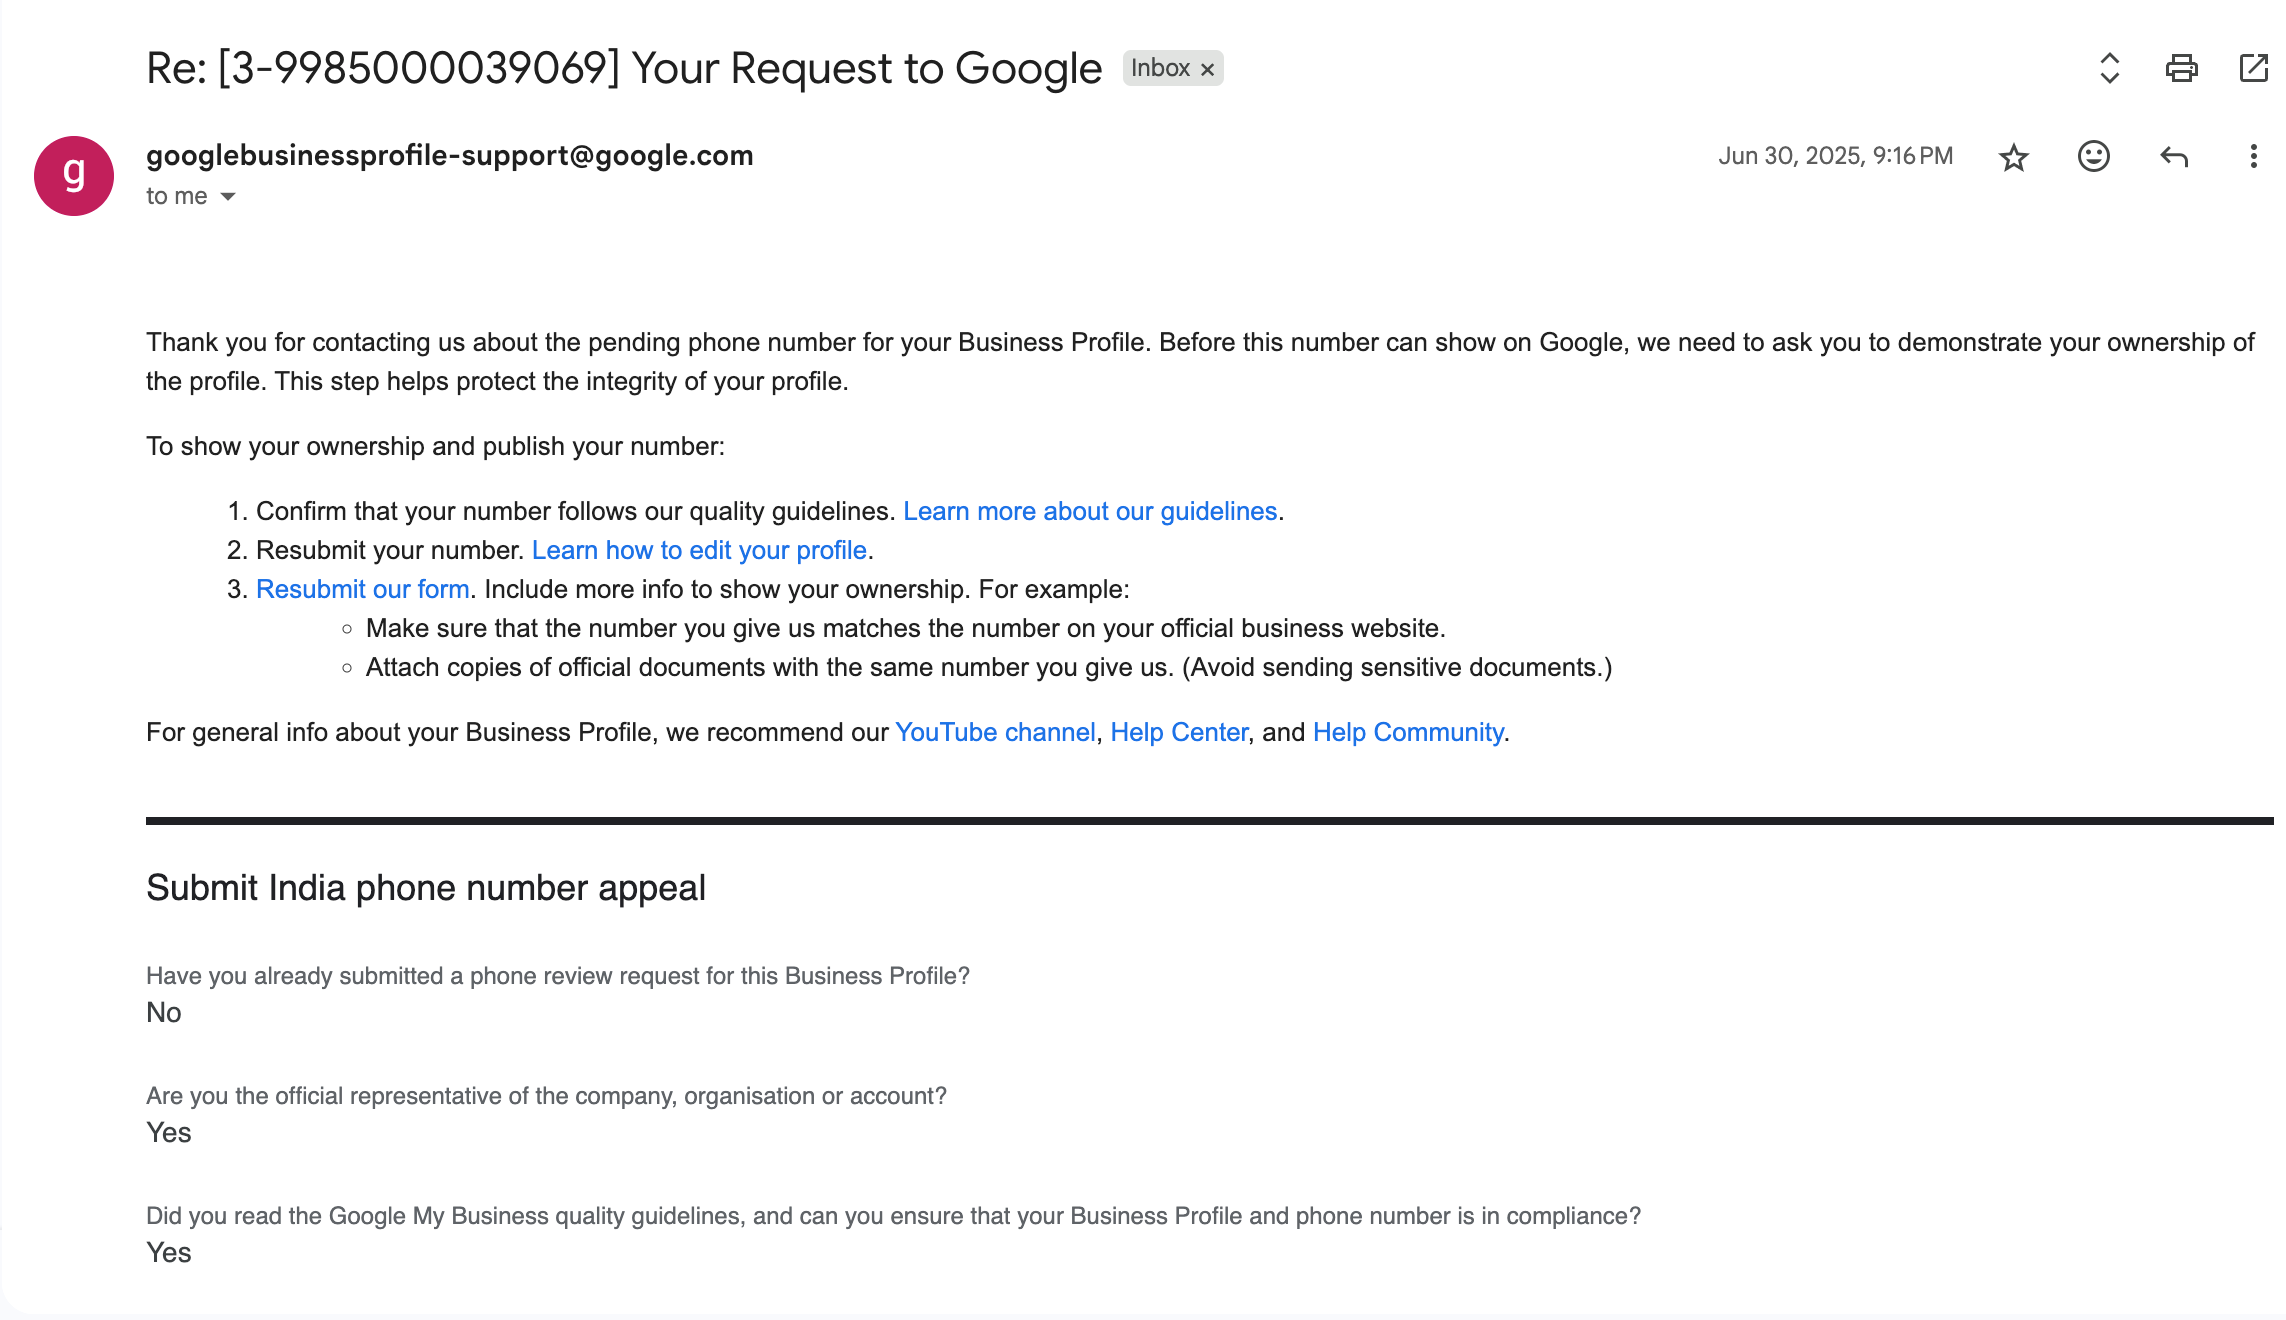Click sender address googlebusinessprofile-support@google.com

[449, 155]
